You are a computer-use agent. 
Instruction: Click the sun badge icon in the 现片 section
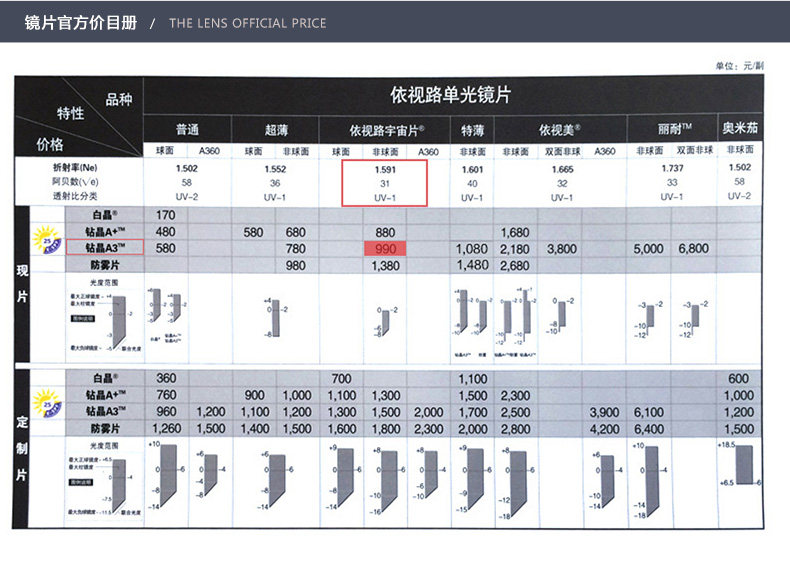(x=47, y=239)
